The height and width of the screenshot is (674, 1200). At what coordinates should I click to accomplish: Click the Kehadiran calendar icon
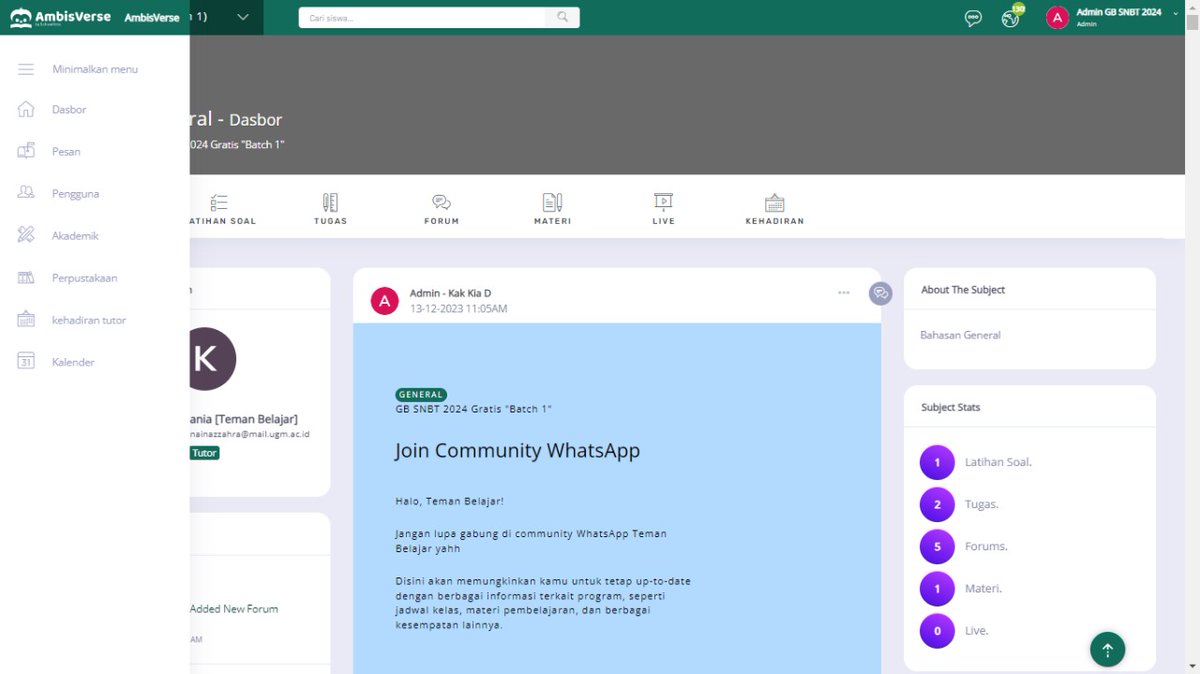tap(774, 202)
